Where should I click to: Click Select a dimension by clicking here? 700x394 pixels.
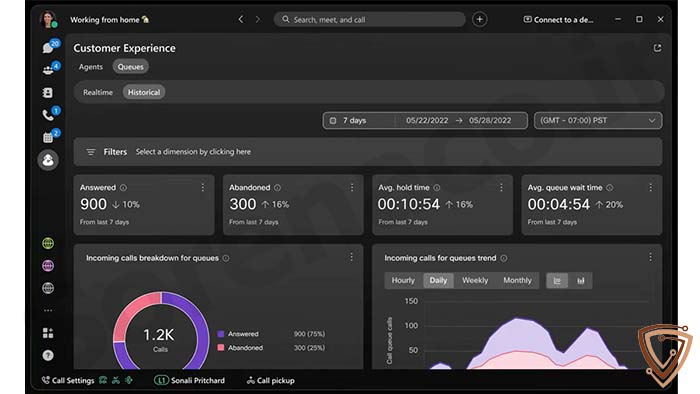point(193,152)
